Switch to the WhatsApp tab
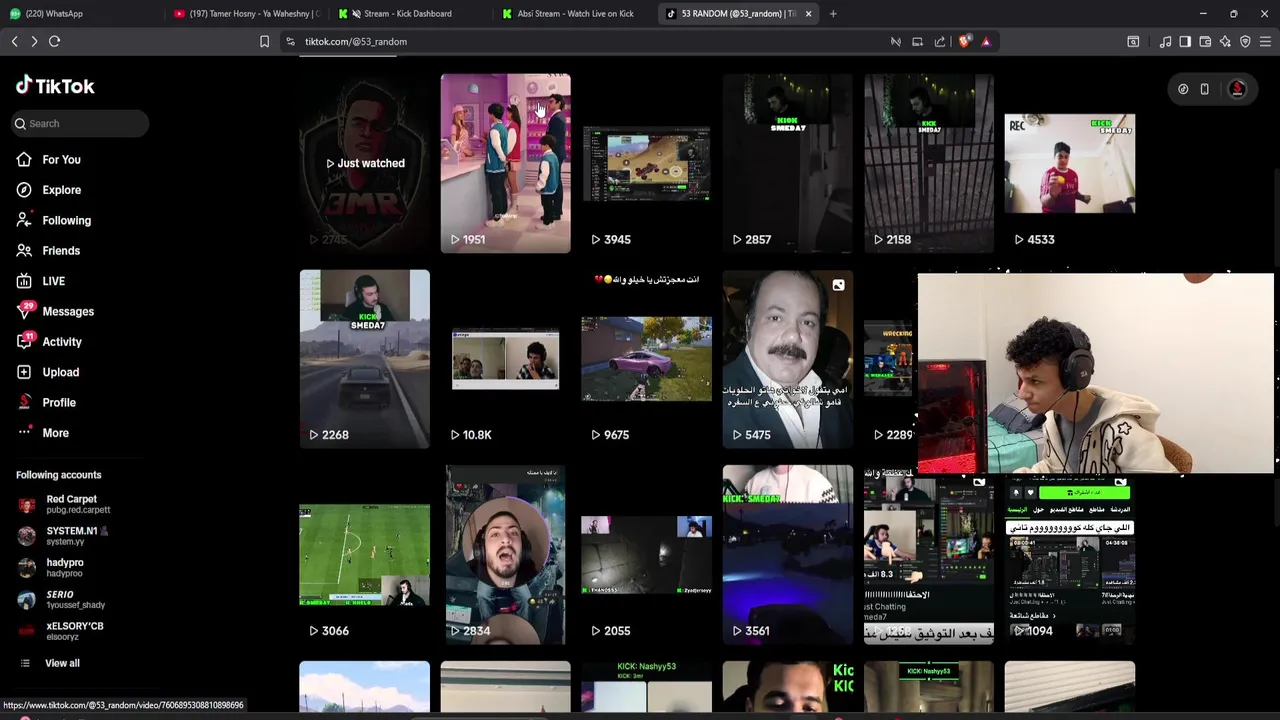This screenshot has height=720, width=1280. (x=80, y=14)
